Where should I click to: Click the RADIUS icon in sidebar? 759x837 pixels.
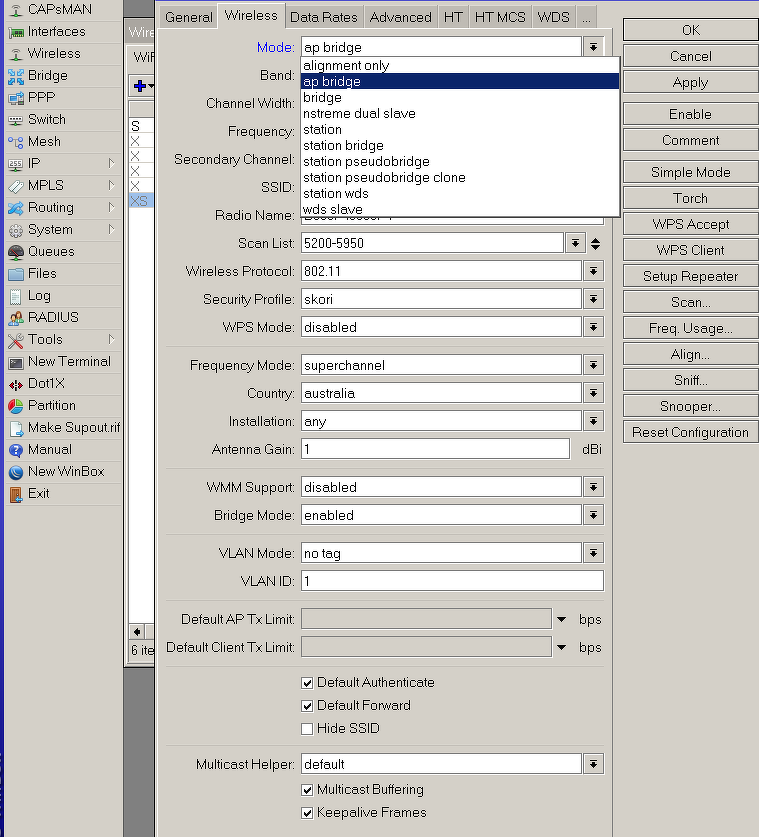click(16, 318)
